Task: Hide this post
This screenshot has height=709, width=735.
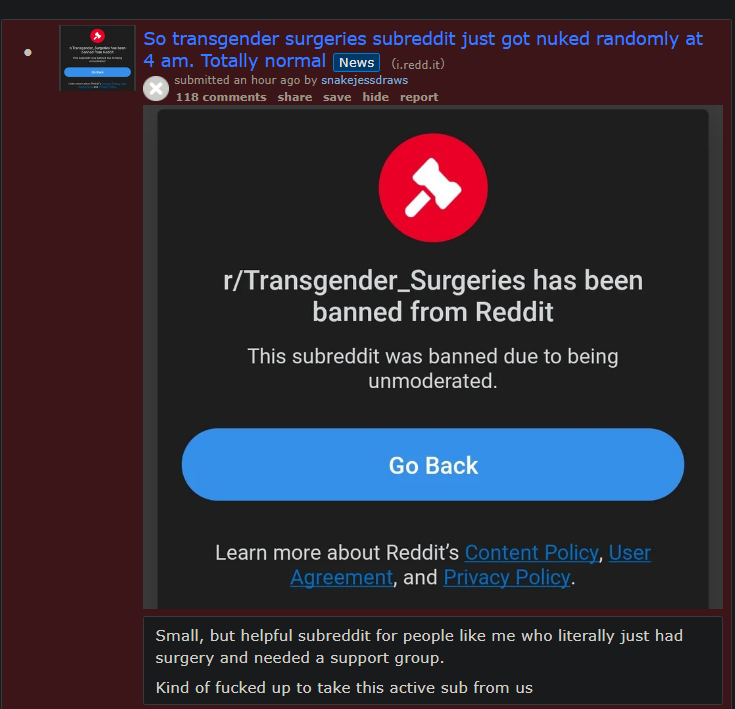Action: (375, 97)
